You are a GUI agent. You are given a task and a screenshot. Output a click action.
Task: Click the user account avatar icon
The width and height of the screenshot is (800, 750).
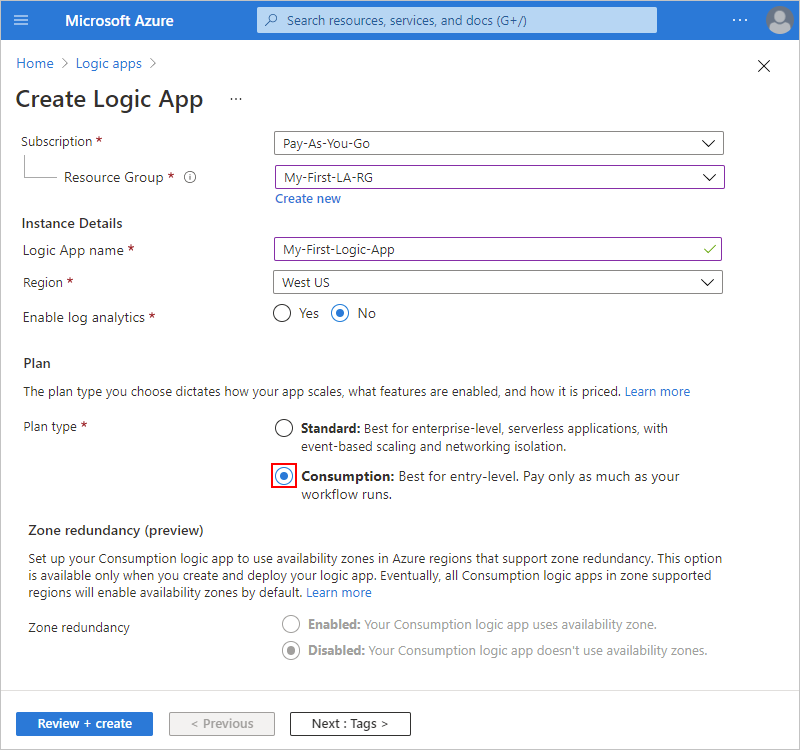(778, 20)
